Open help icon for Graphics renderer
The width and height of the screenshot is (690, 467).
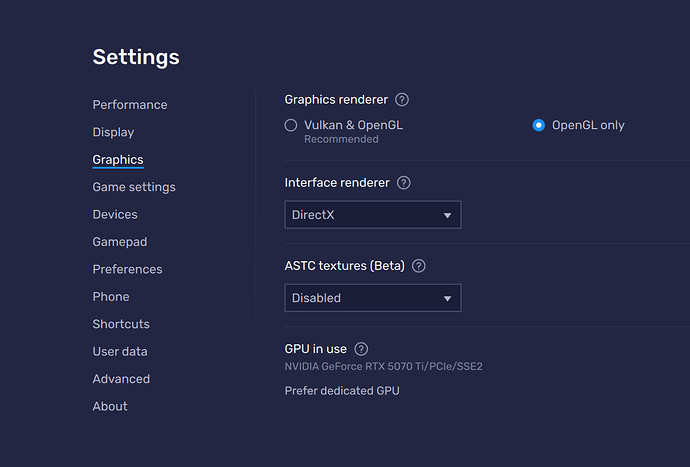pos(401,100)
